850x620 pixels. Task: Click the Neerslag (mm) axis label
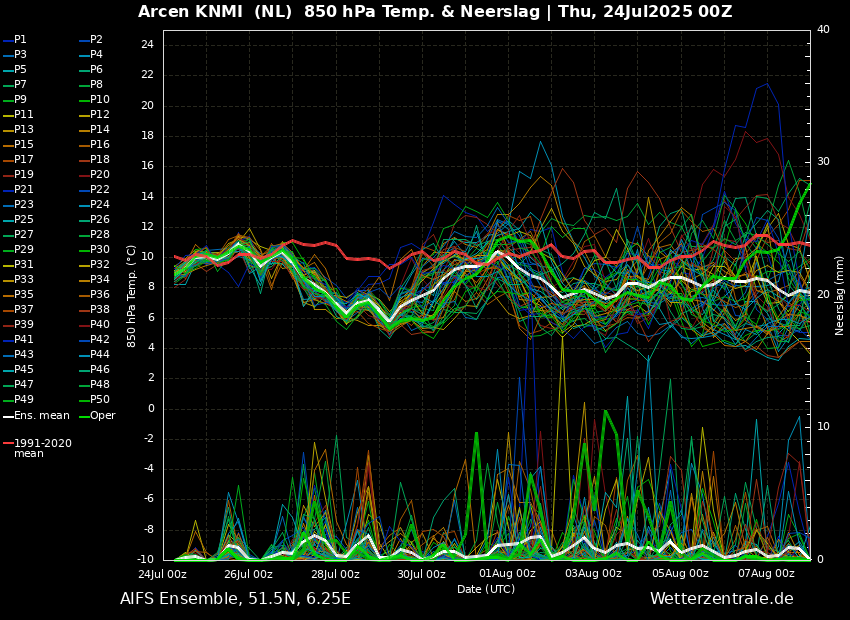coord(840,295)
